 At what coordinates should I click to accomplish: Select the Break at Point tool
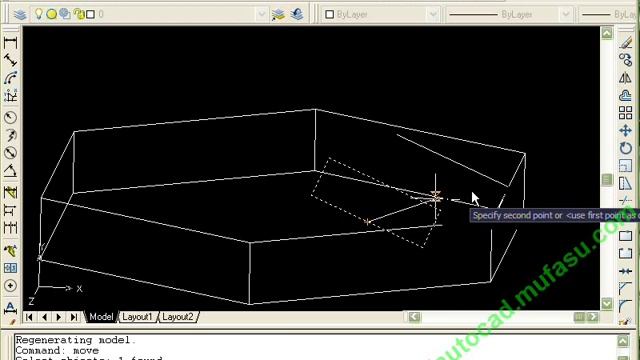tap(625, 236)
